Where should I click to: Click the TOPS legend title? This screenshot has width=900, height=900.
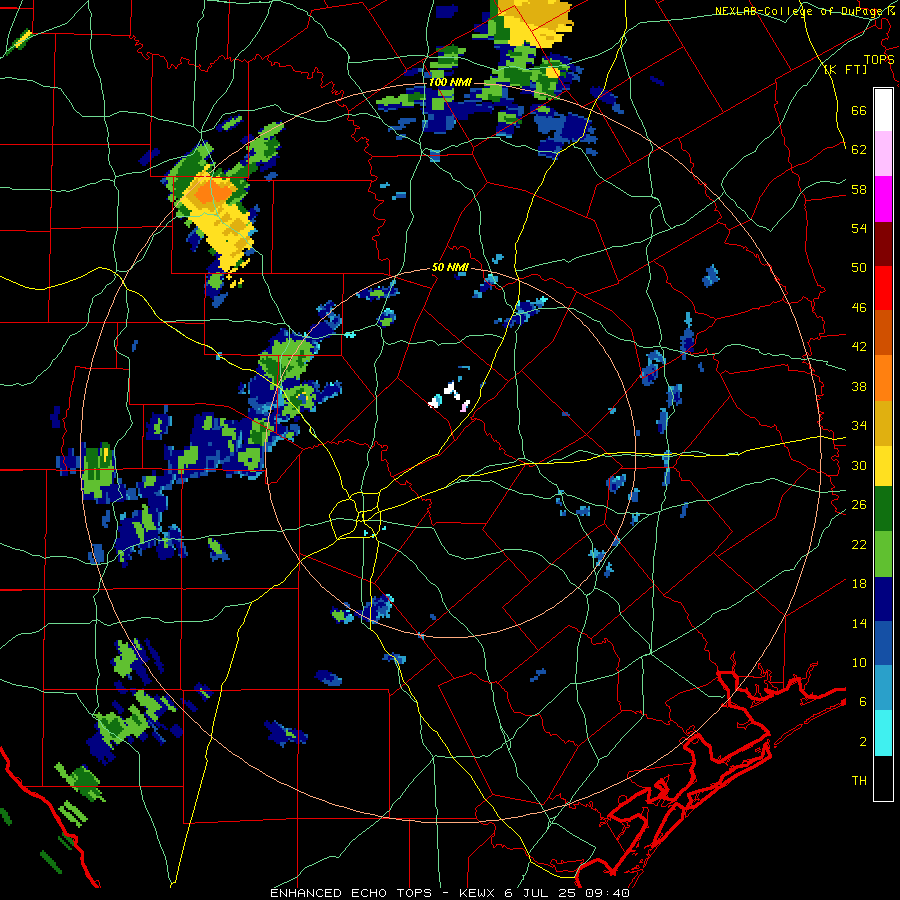[x=879, y=60]
